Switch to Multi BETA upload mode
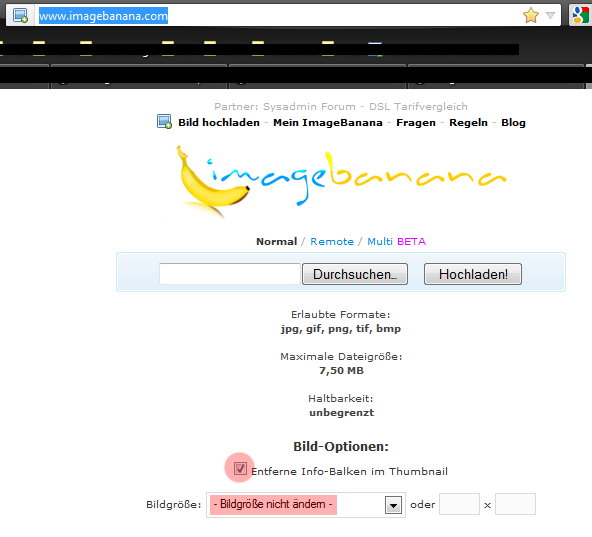Image resolution: width=592 pixels, height=537 pixels. click(396, 241)
